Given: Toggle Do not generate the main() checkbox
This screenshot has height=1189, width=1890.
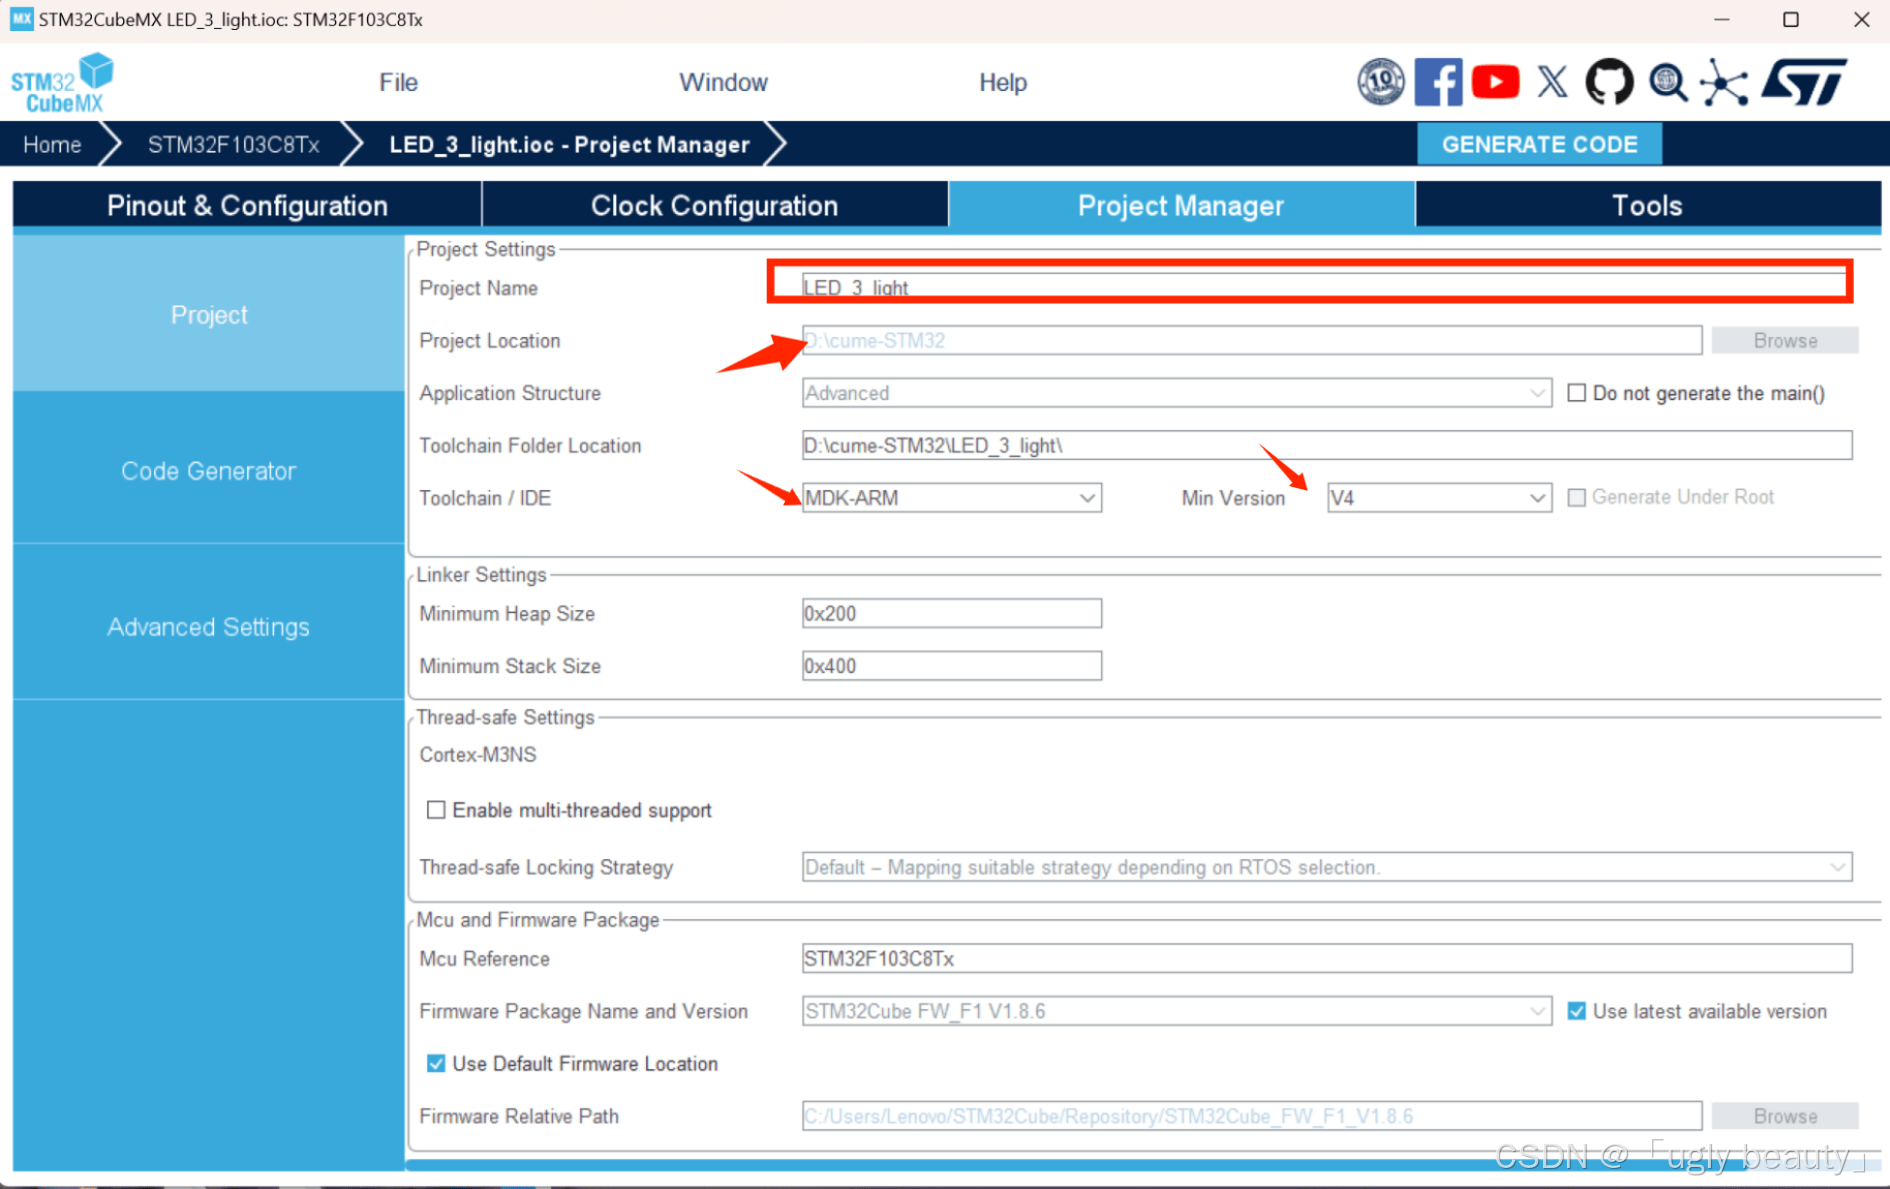Looking at the screenshot, I should tap(1576, 393).
